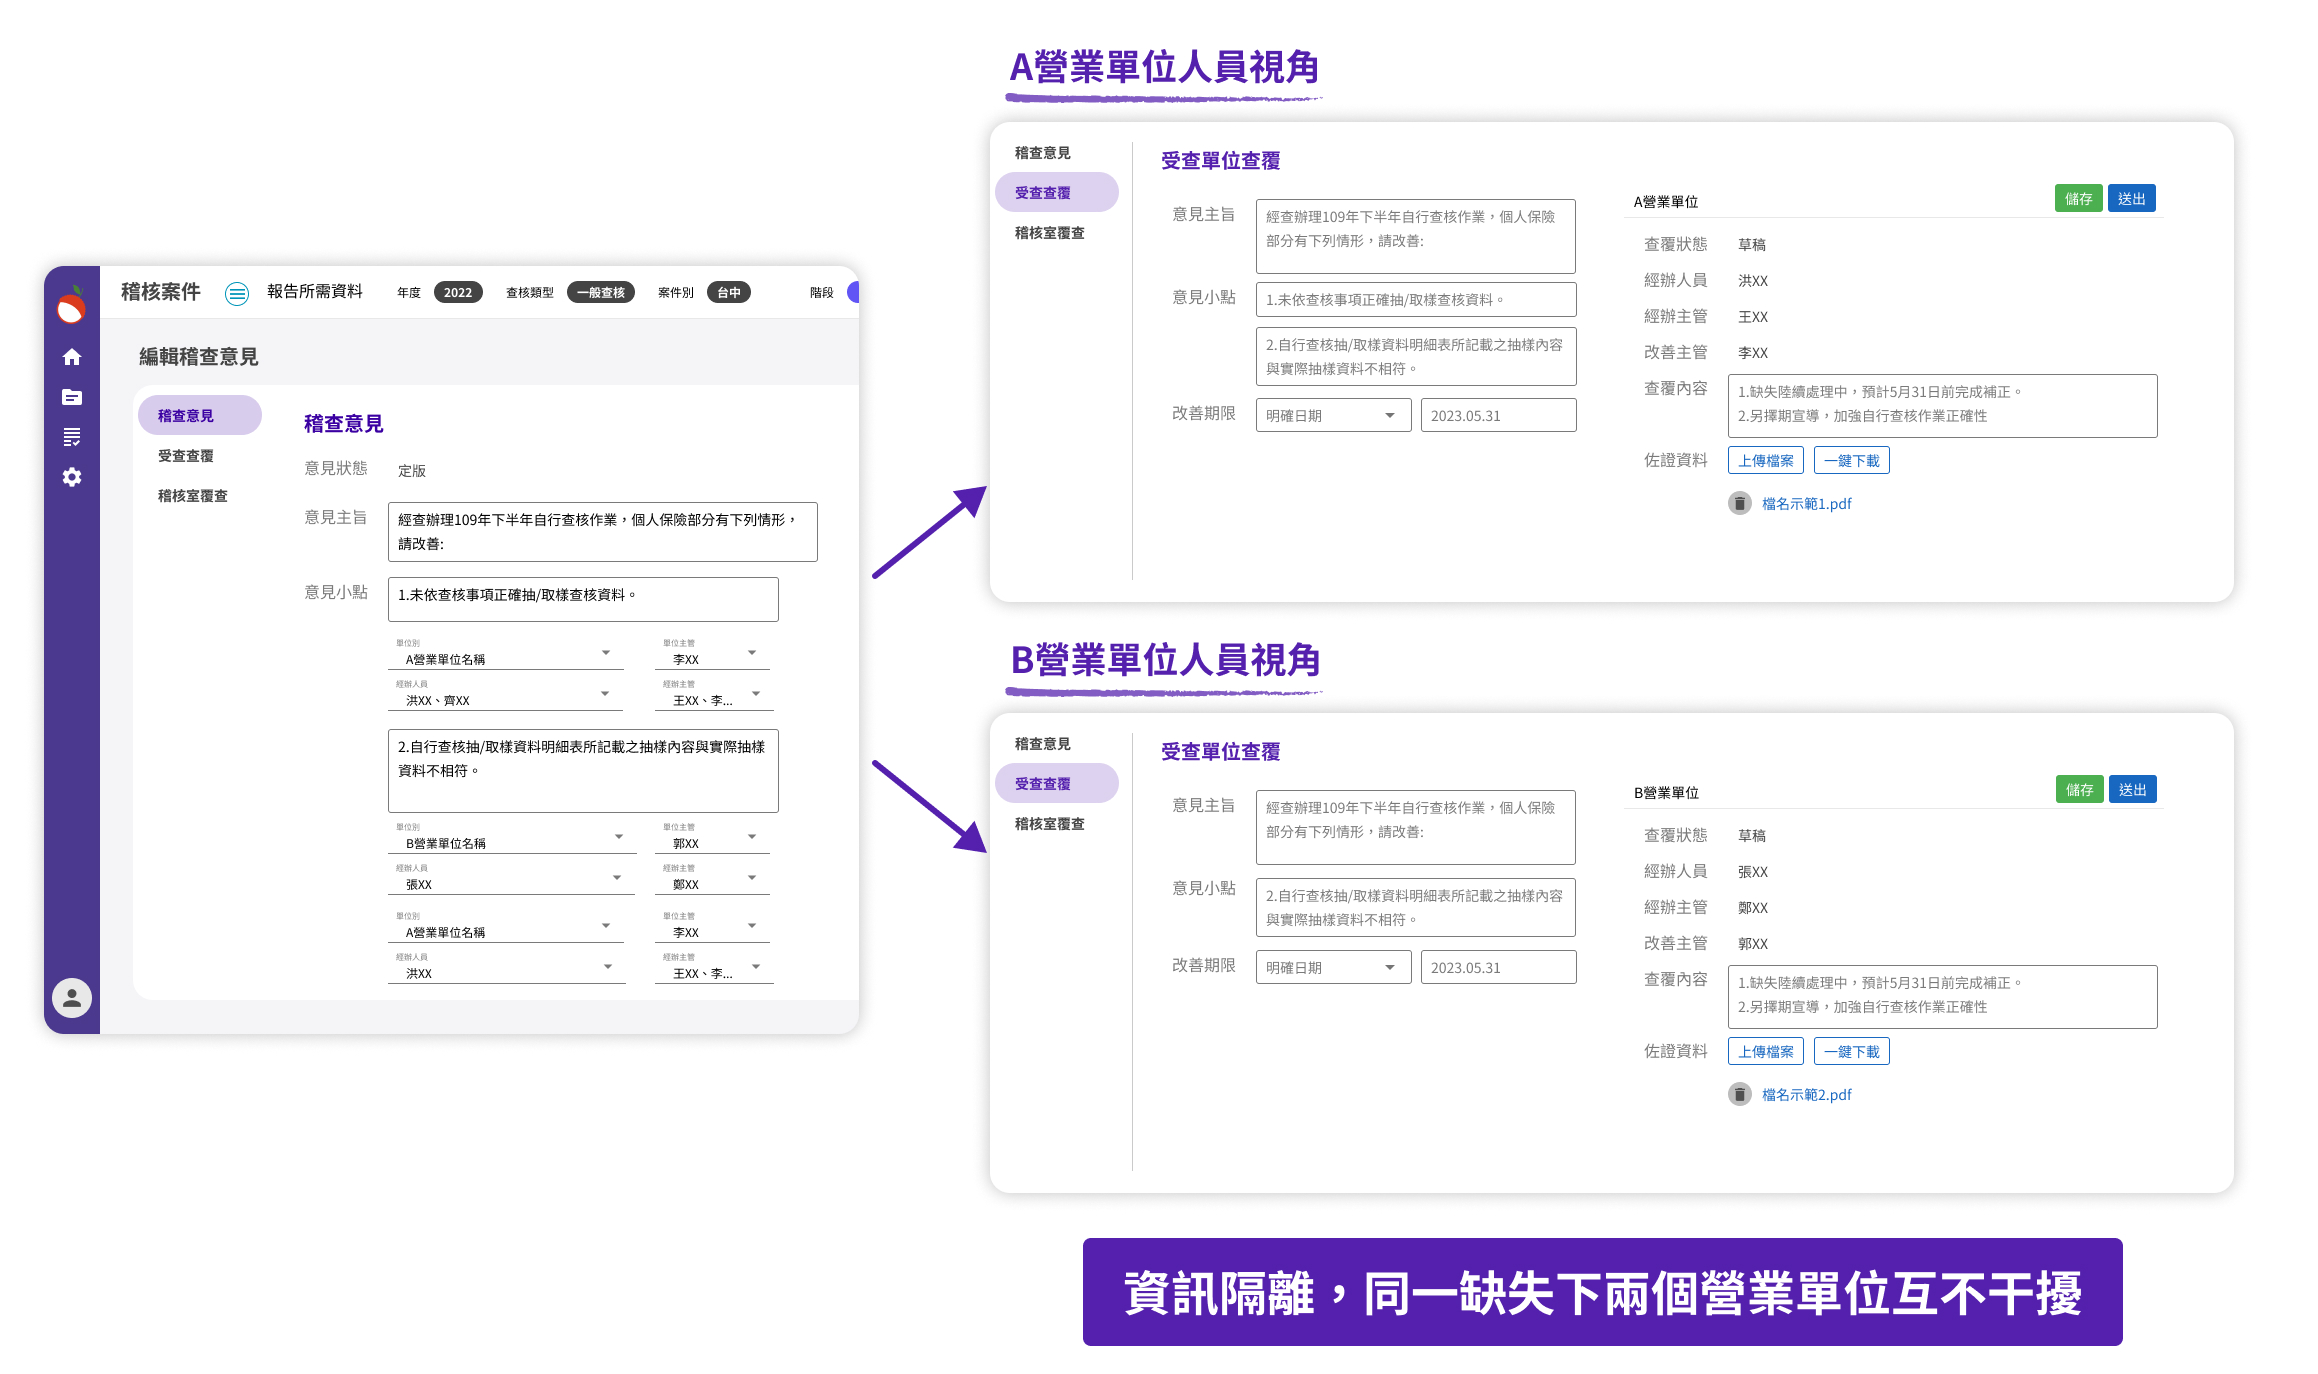Open the 檔名示範2.pdf file link
Screen dimensions: 2318x1374
[1806, 1094]
